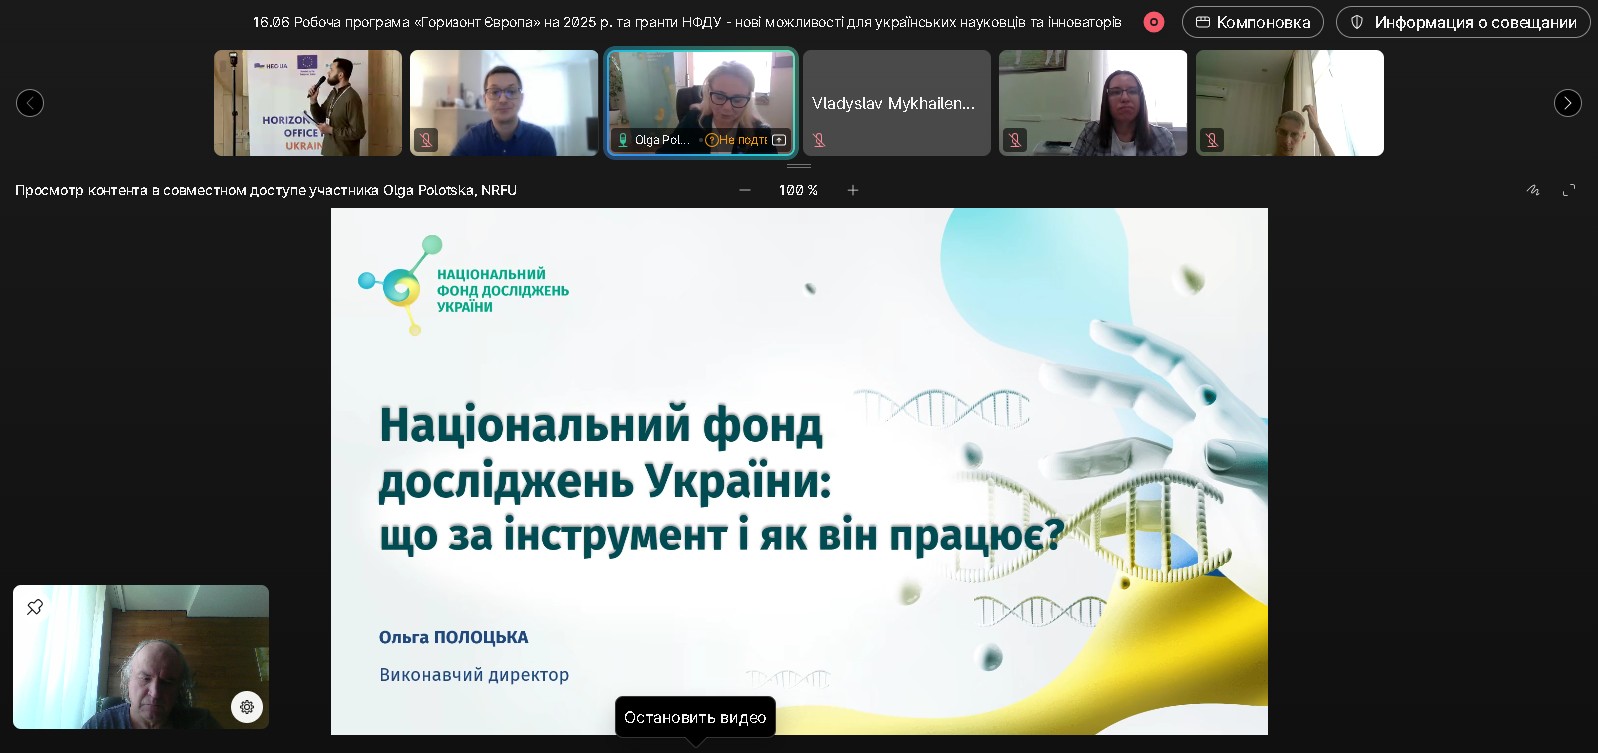Open self-view video settings gear
Viewport: 1598px width, 753px height.
coord(247,706)
